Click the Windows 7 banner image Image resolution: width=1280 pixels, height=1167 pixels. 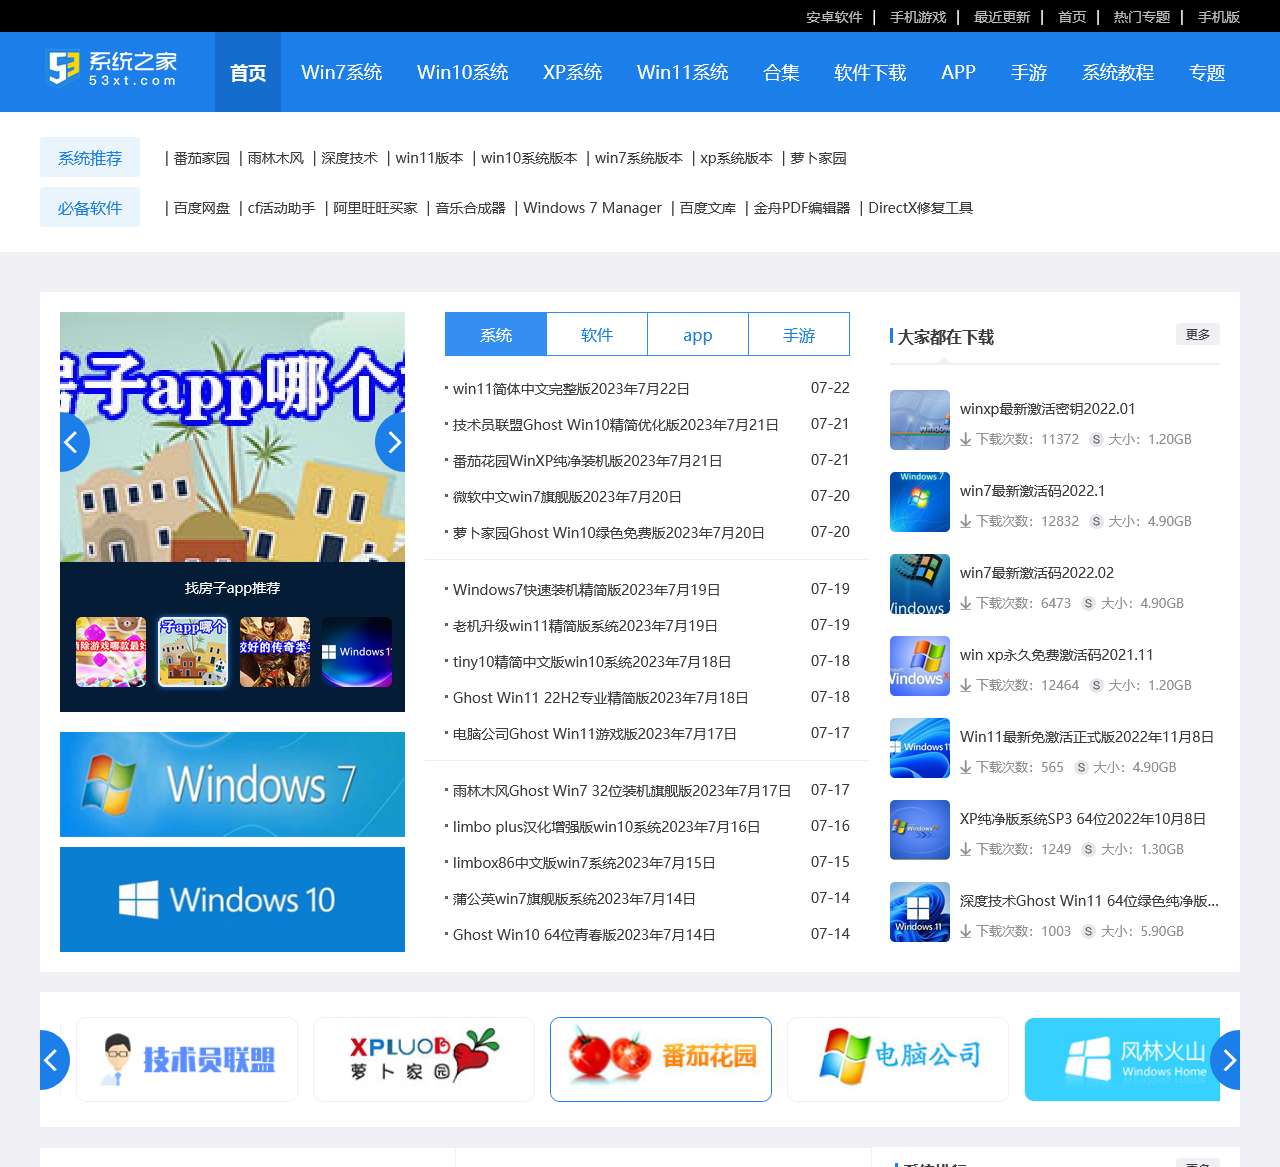(x=232, y=784)
